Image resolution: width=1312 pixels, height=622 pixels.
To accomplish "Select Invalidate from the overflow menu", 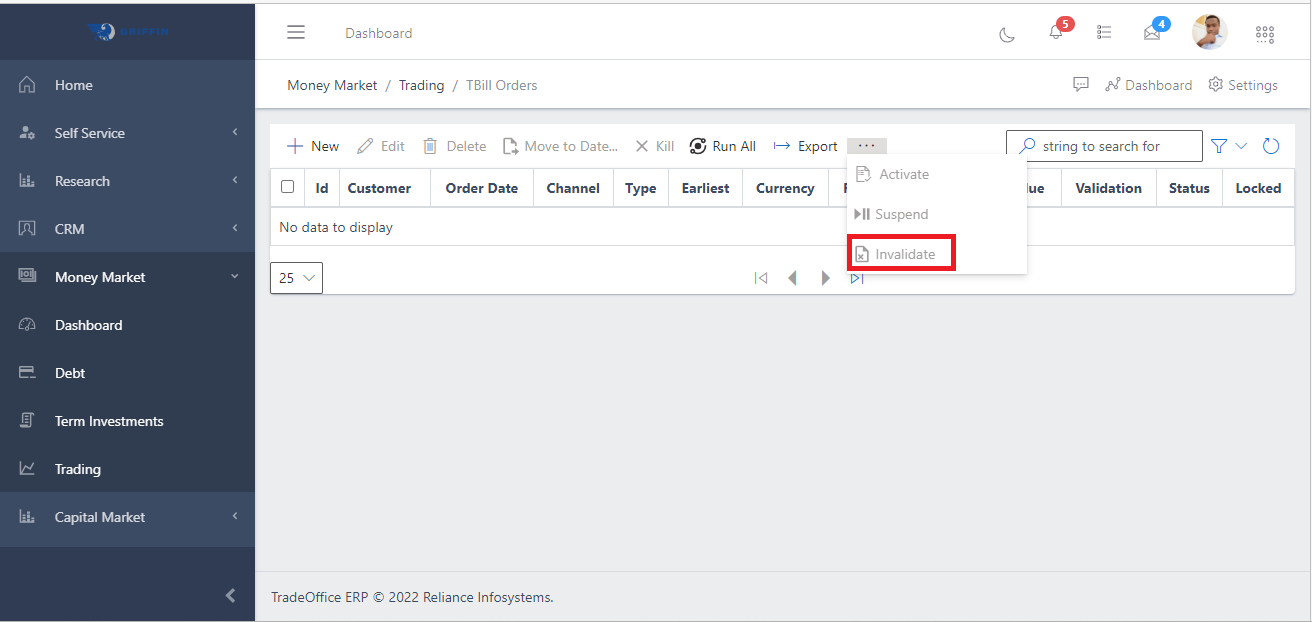I will point(903,254).
